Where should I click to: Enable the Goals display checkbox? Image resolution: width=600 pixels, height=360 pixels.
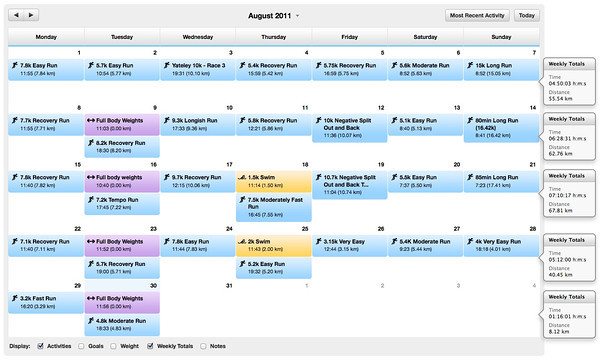click(81, 346)
